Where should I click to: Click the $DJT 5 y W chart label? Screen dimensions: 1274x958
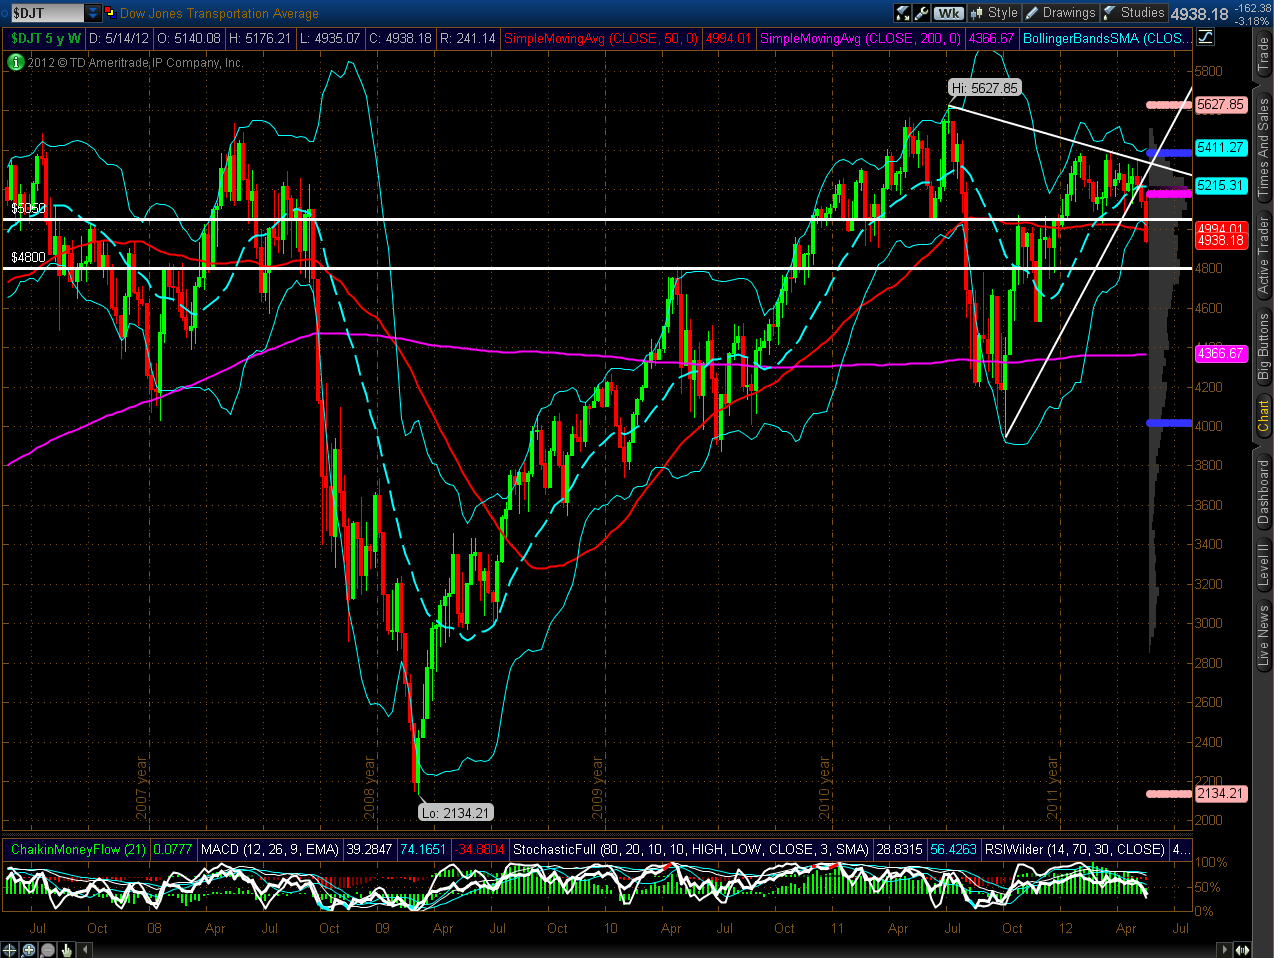[x=46, y=38]
